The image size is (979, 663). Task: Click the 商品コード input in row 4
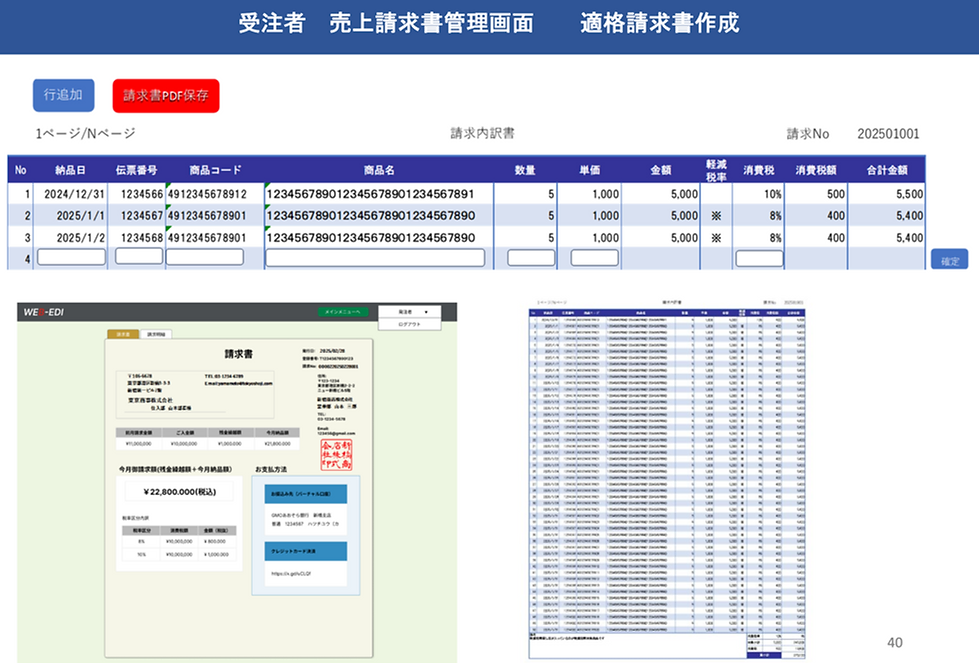205,257
